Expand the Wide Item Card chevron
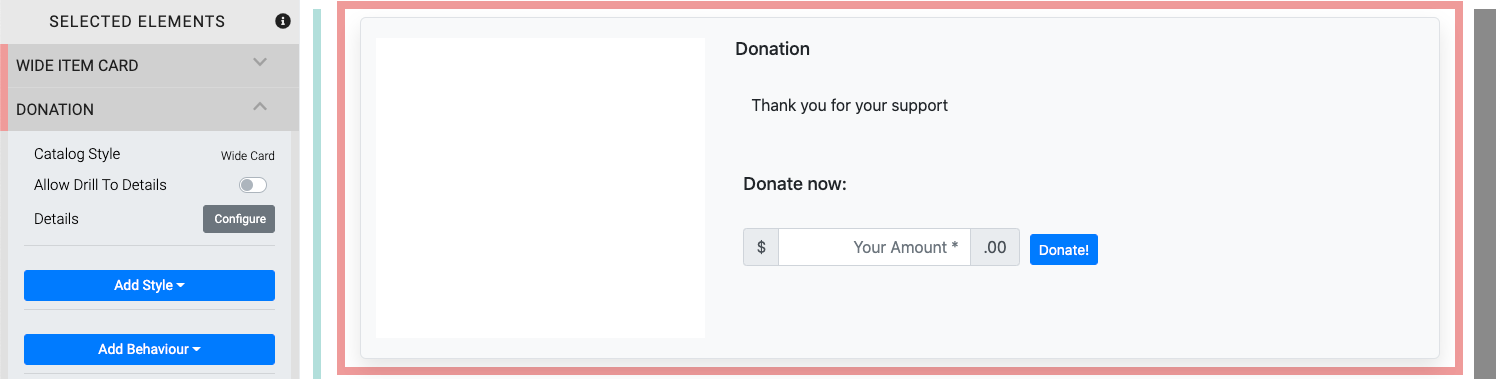Viewport: 1500px width, 379px height. [260, 62]
